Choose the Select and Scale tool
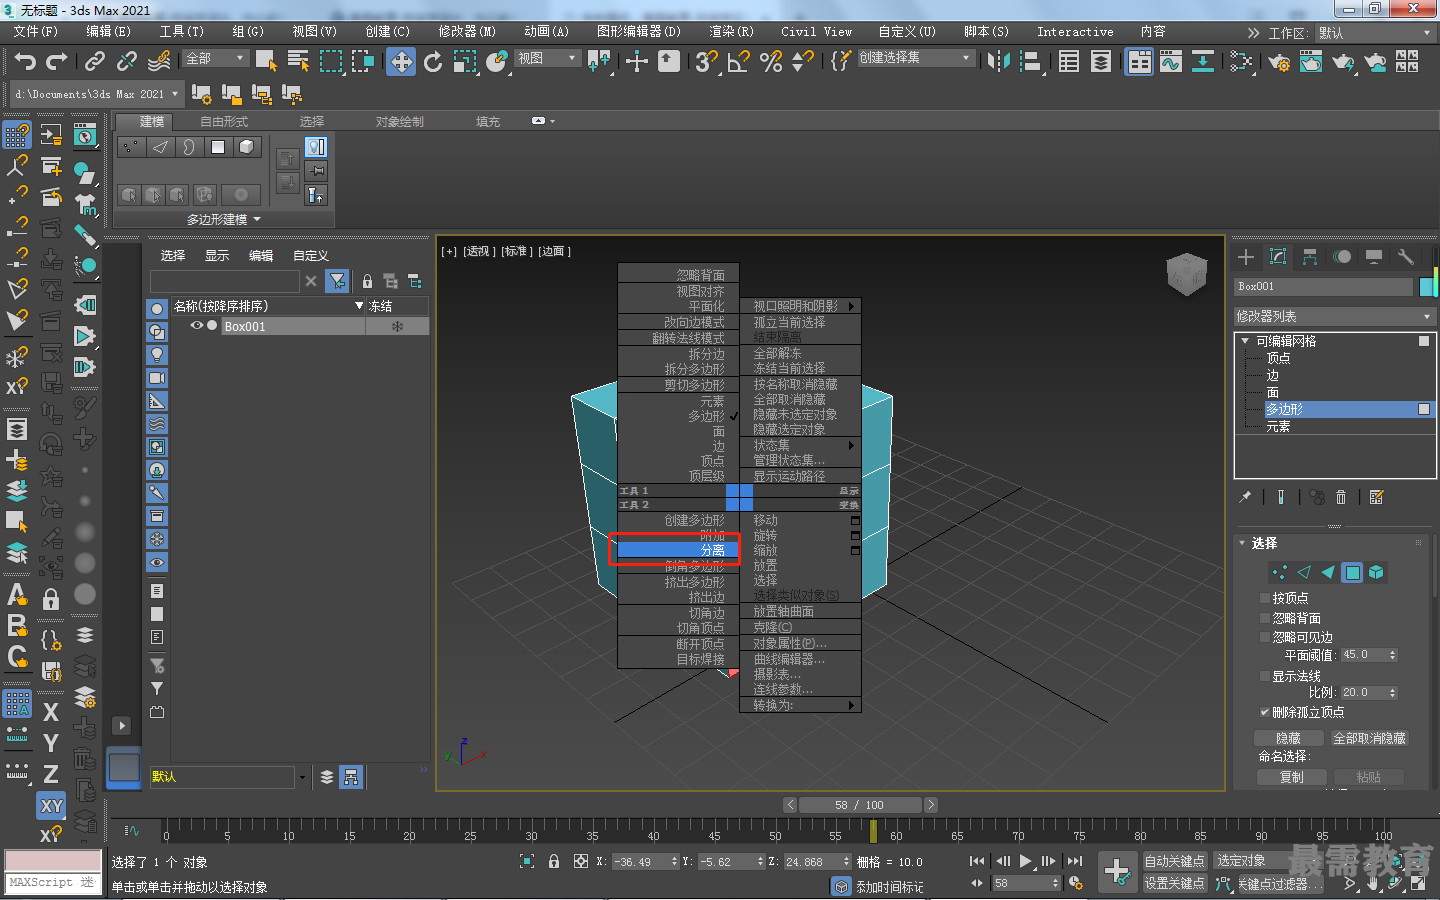 465,62
